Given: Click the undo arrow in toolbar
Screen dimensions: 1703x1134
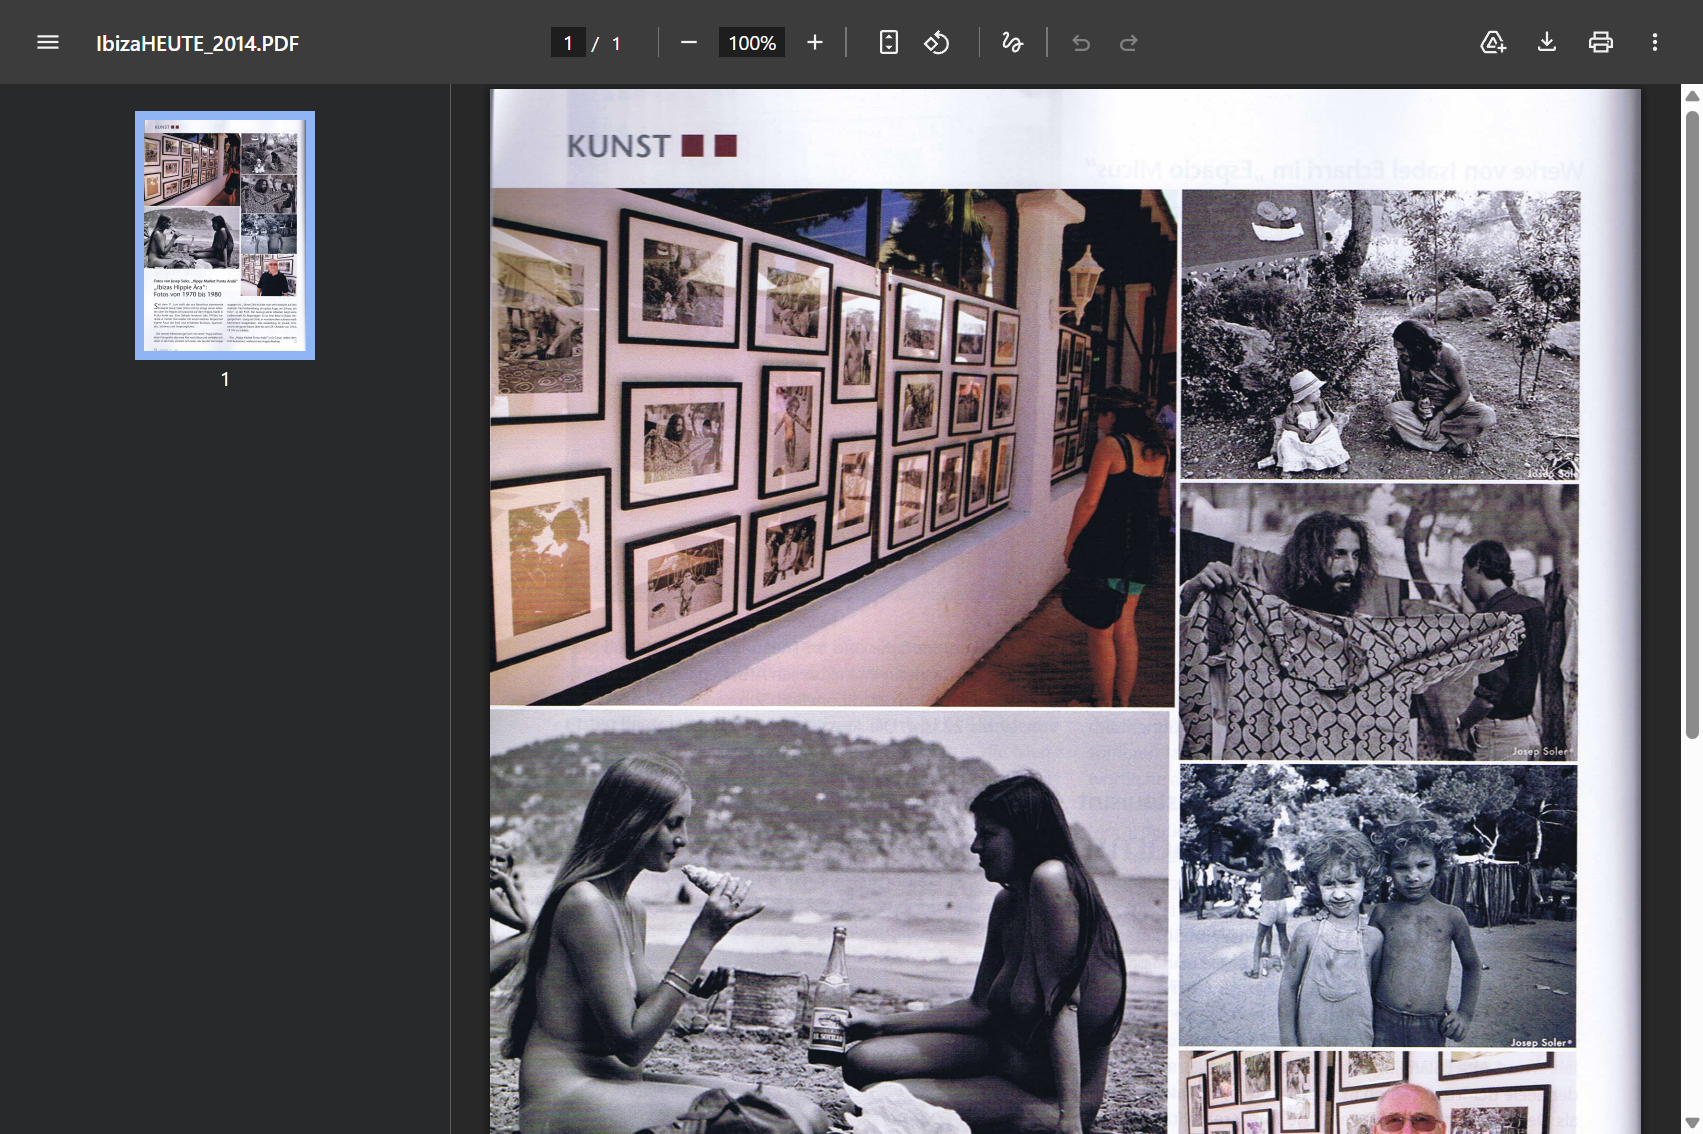Looking at the screenshot, I should [x=1081, y=42].
